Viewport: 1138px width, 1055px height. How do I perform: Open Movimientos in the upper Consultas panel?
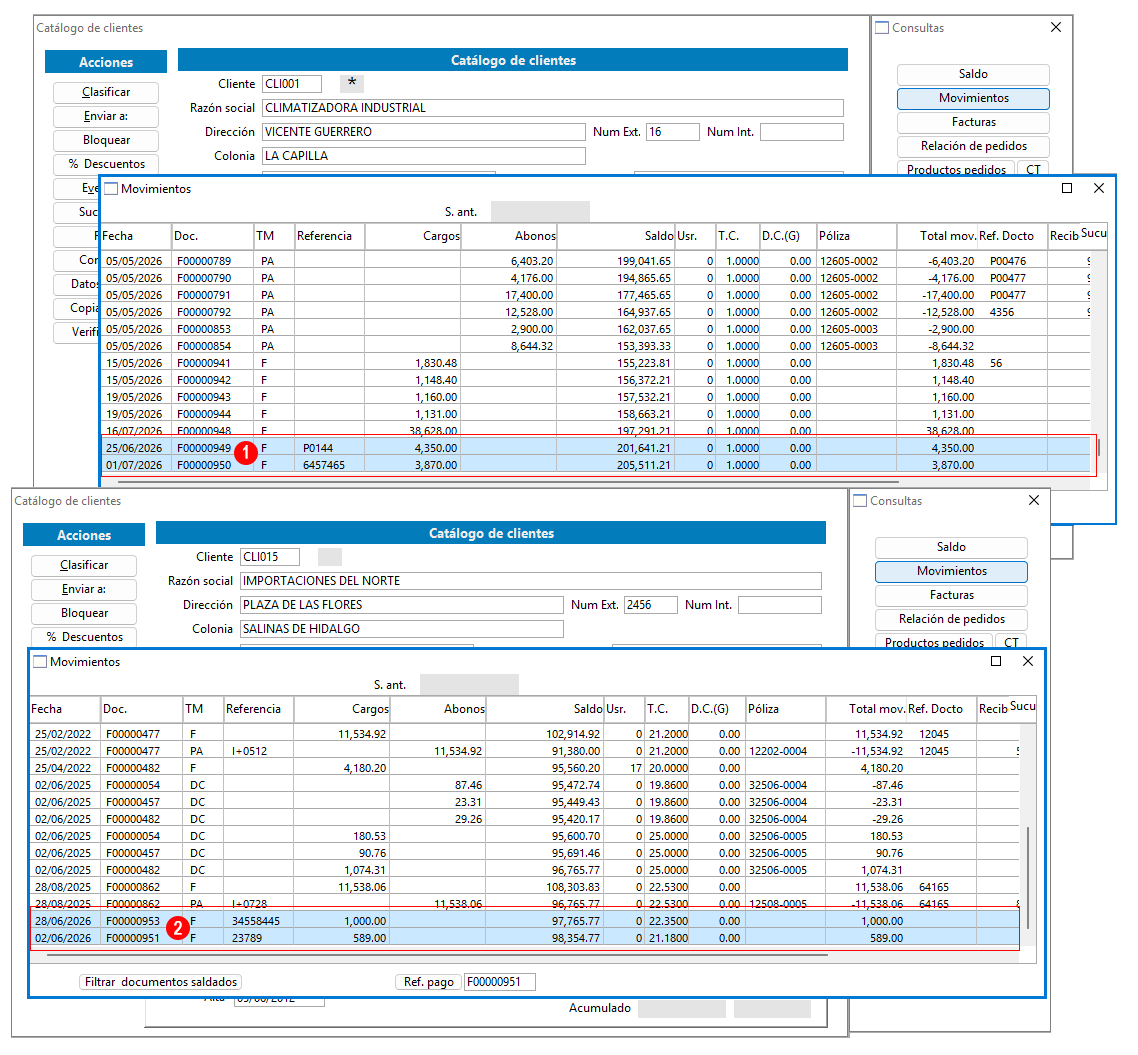pyautogui.click(x=973, y=98)
